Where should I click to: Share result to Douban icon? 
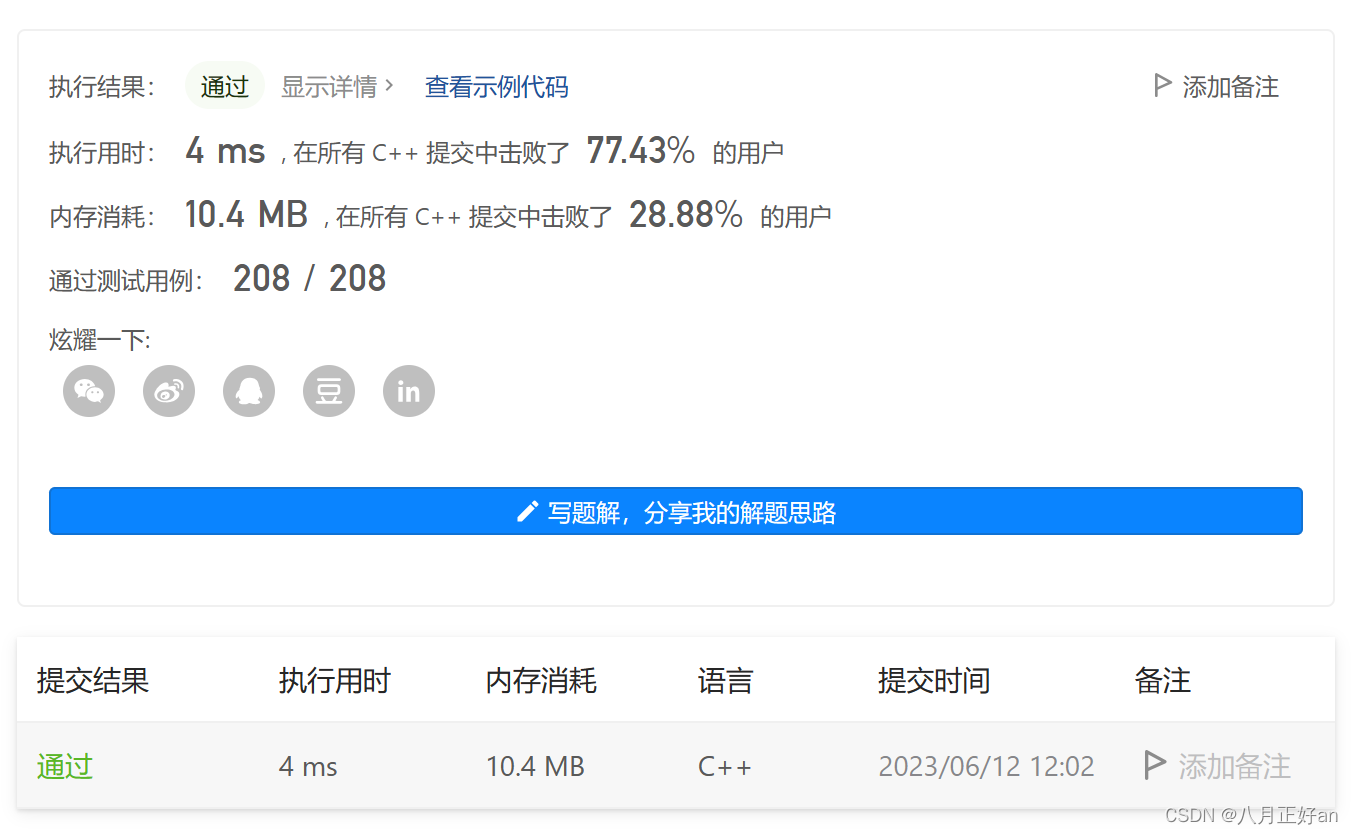329,391
